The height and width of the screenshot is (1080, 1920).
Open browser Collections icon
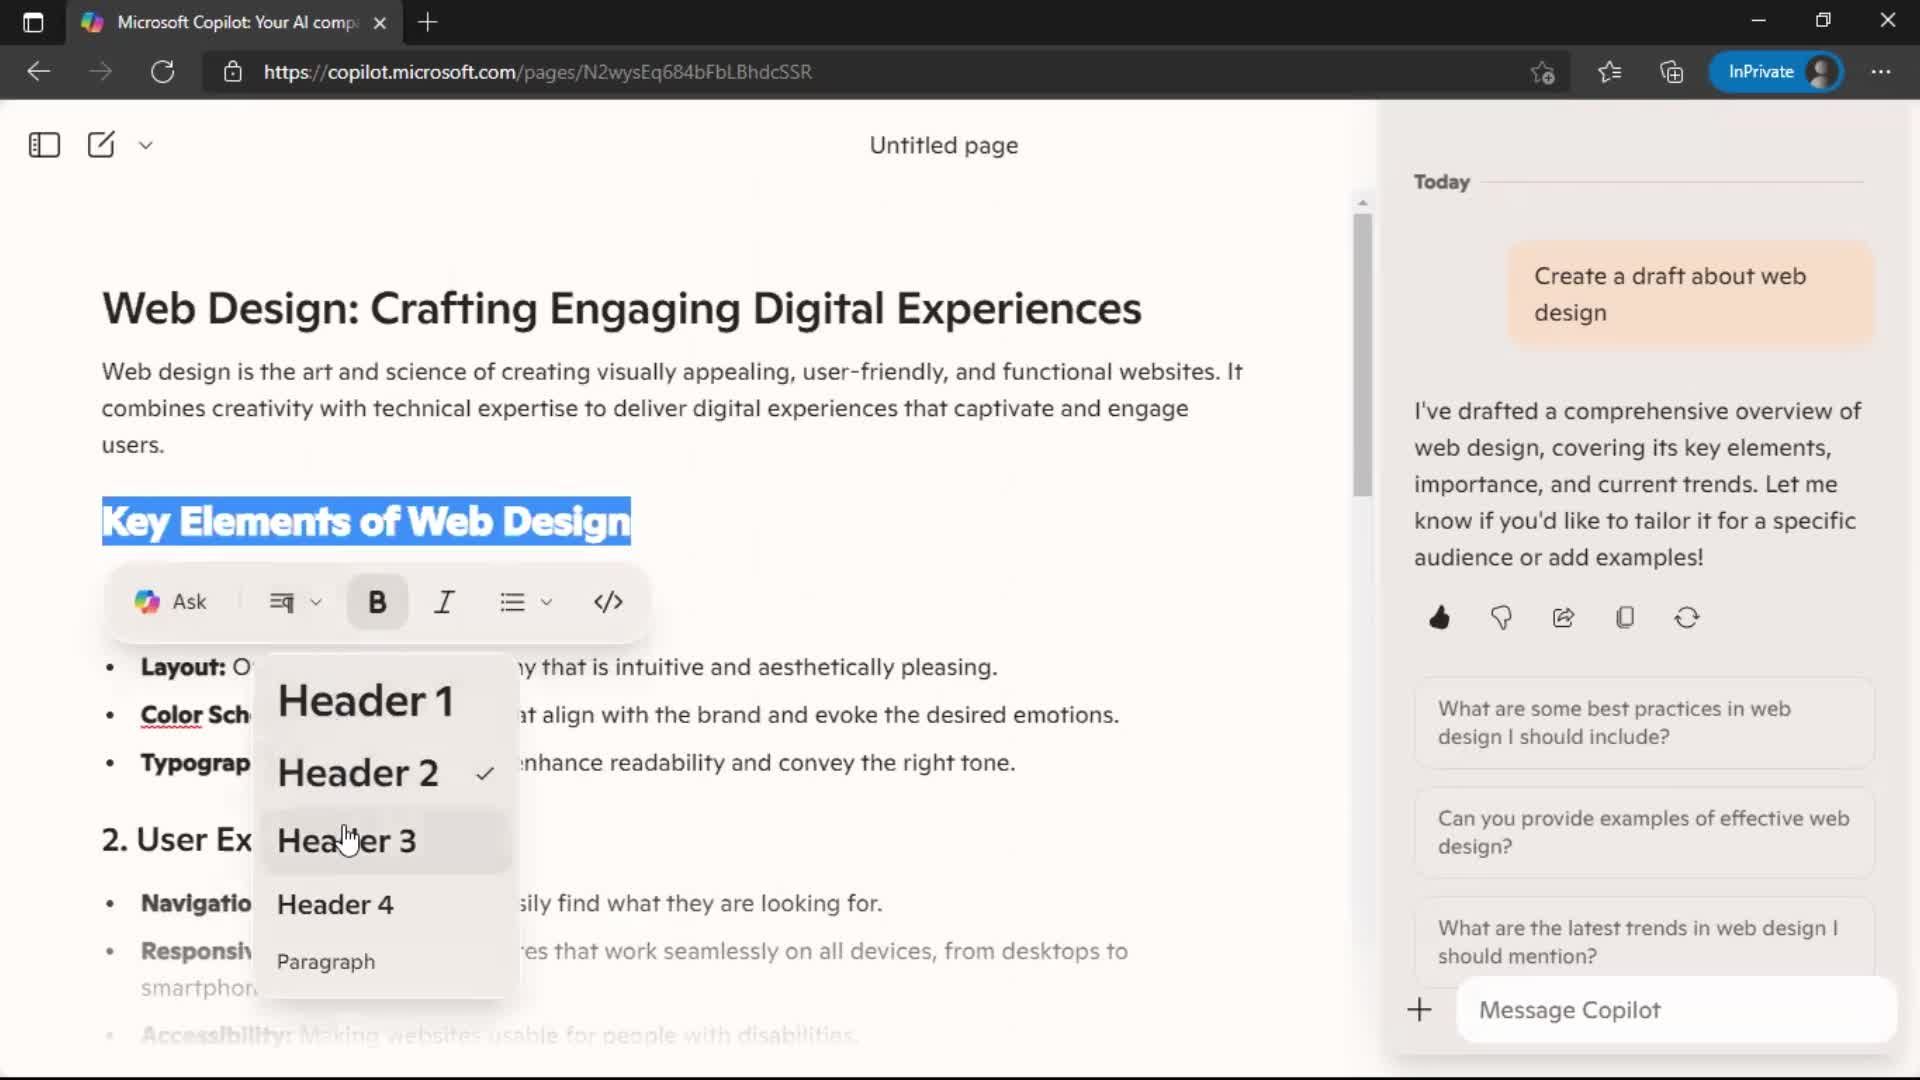pyautogui.click(x=1671, y=72)
